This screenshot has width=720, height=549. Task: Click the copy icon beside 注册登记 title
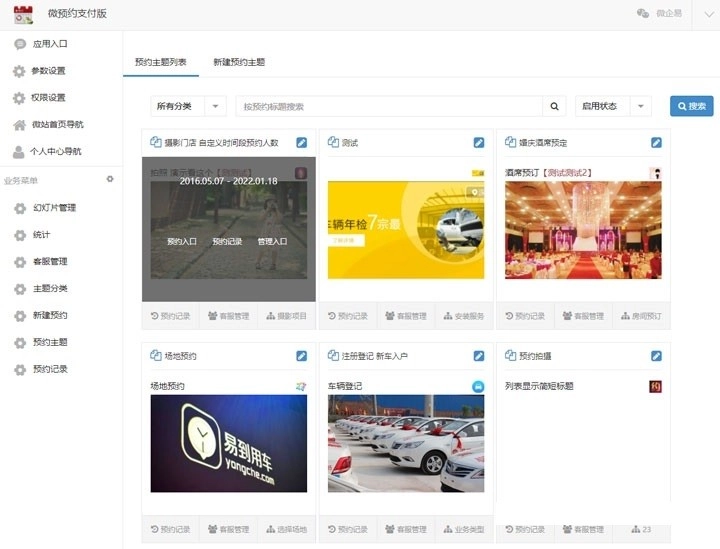333,356
